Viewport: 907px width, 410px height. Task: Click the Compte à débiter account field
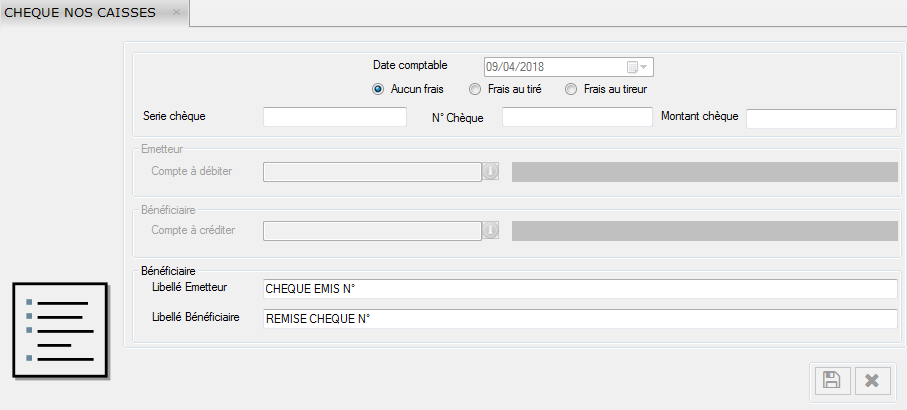pyautogui.click(x=371, y=171)
